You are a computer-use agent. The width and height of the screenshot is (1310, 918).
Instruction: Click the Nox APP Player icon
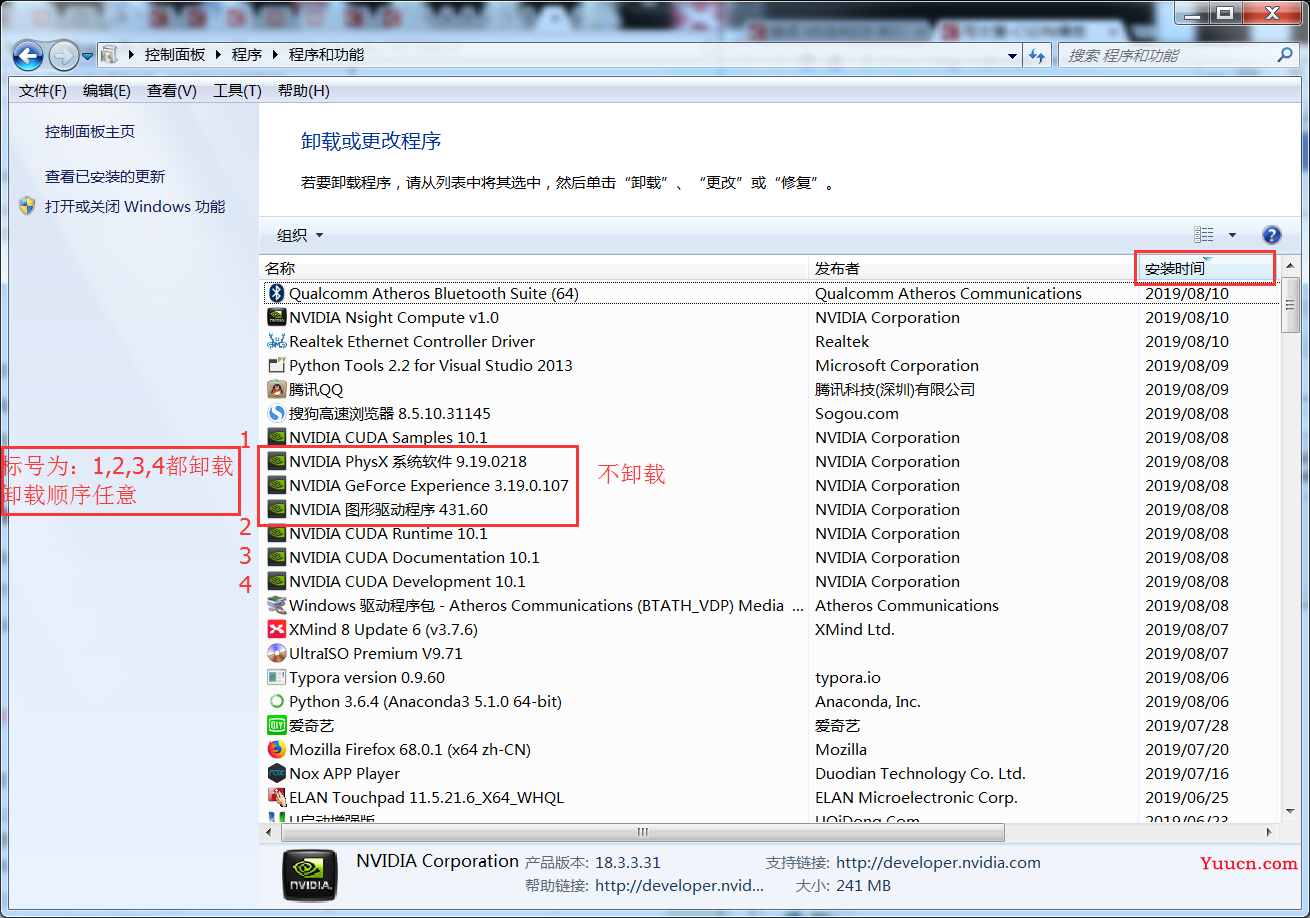click(277, 774)
